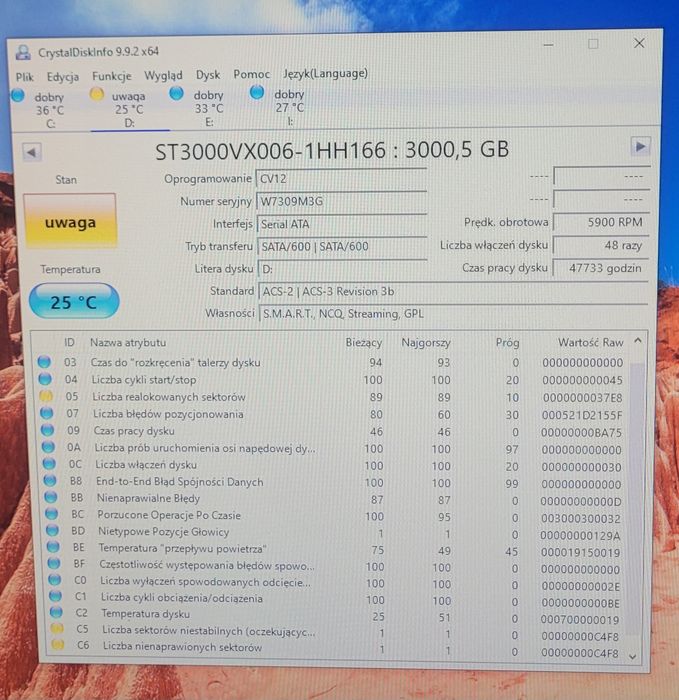The width and height of the screenshot is (679, 700).
Task: Select row Nienaprawialne Błędy
Action: [334, 499]
